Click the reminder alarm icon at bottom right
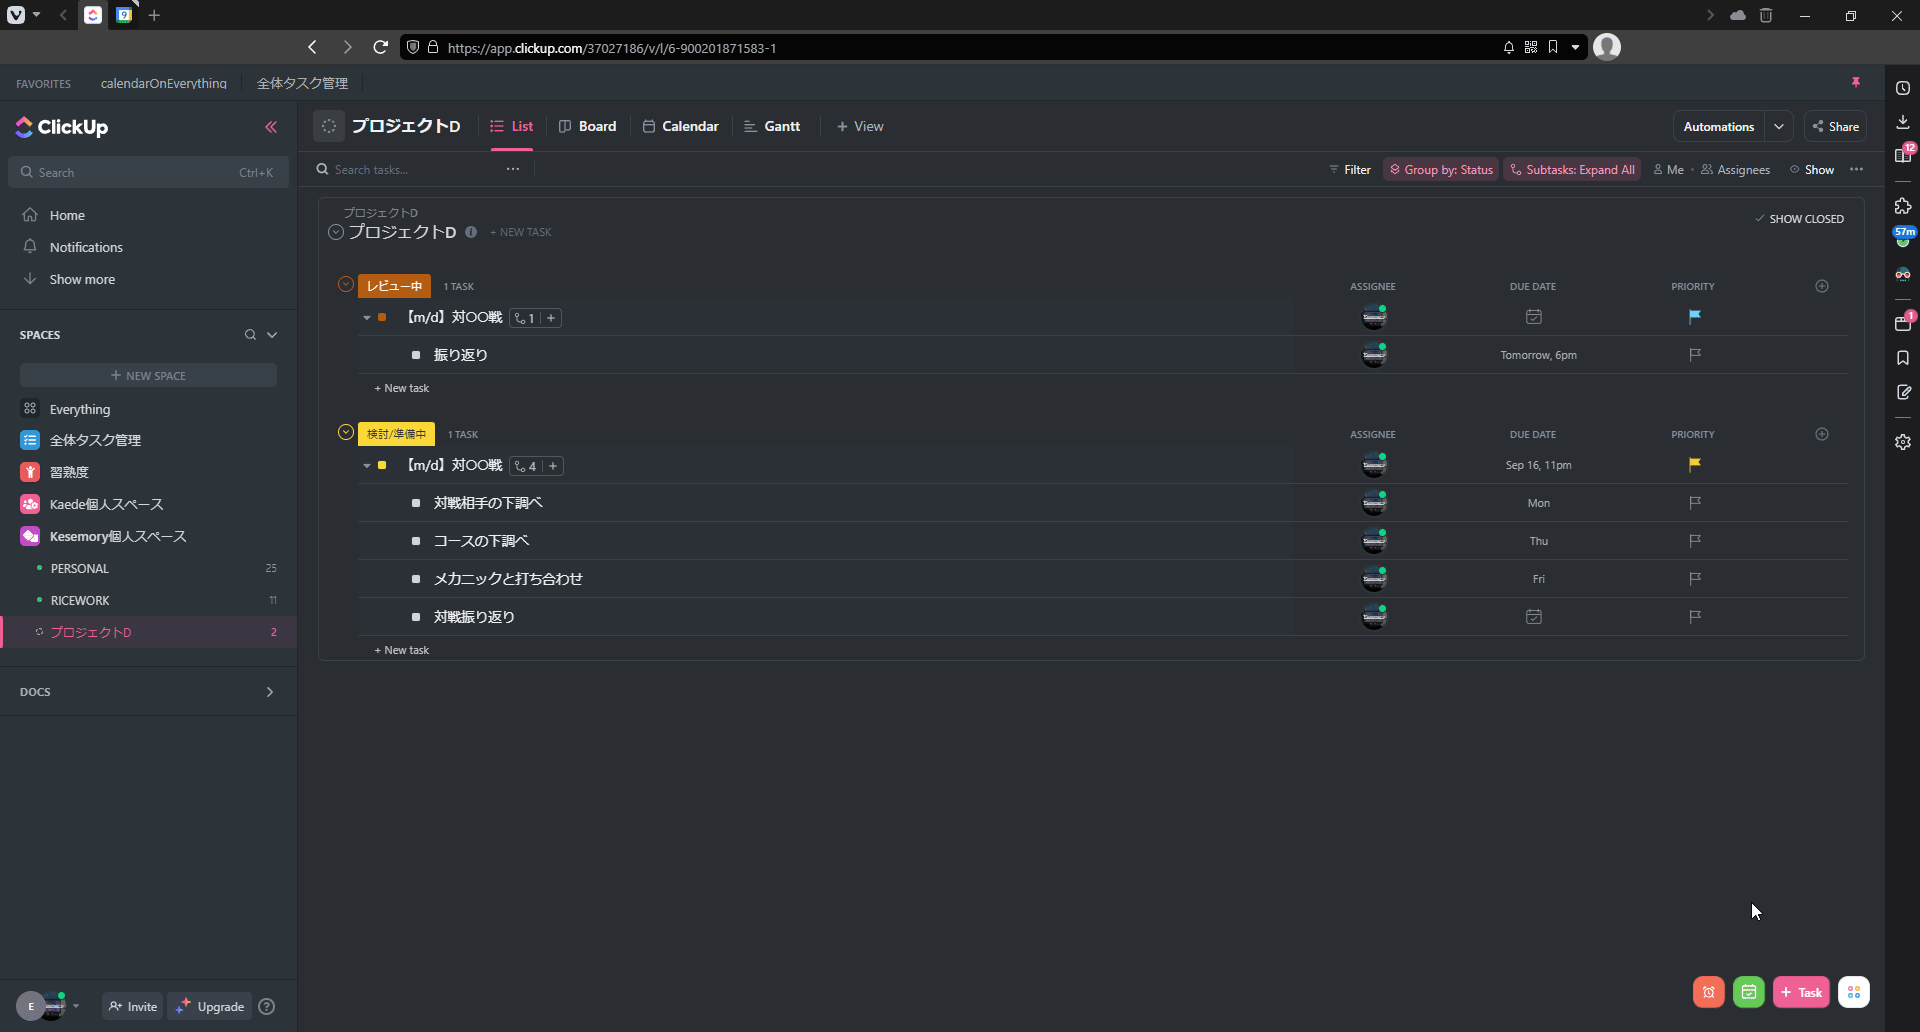Viewport: 1920px width, 1032px height. click(1708, 992)
